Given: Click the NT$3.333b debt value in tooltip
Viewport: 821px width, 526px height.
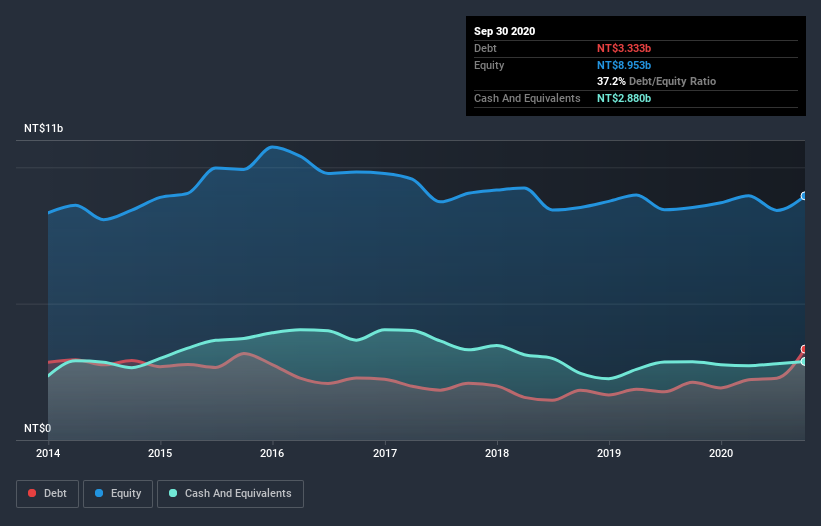Looking at the screenshot, I should [x=624, y=48].
